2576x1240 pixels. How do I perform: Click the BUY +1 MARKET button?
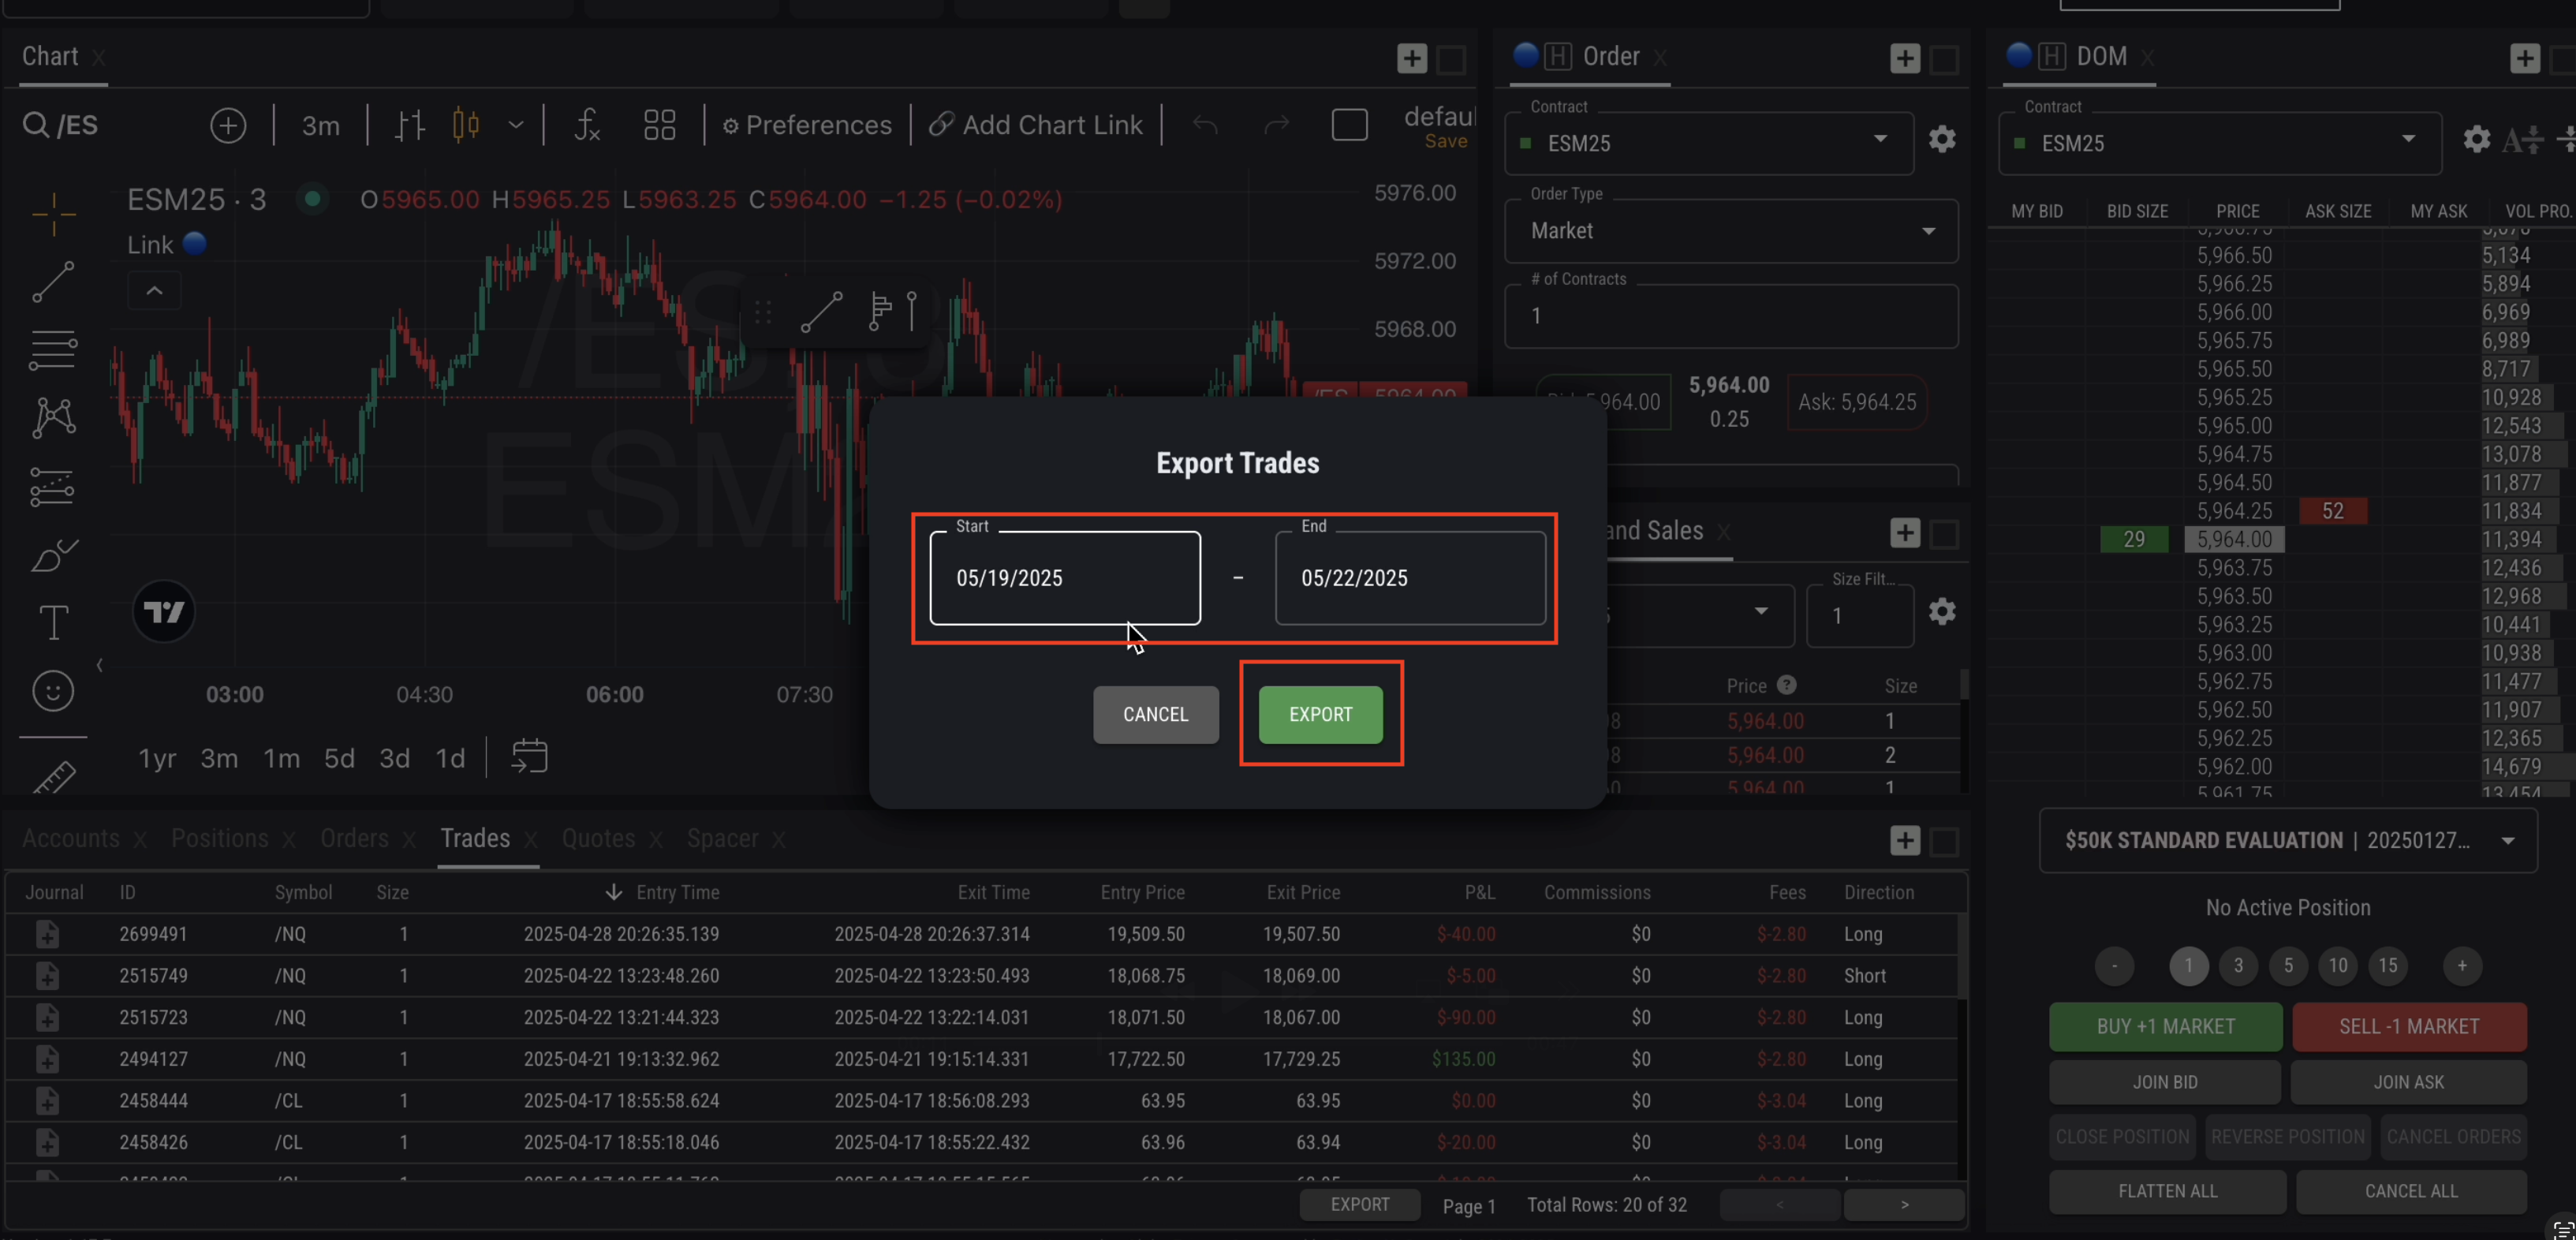pos(2165,1026)
